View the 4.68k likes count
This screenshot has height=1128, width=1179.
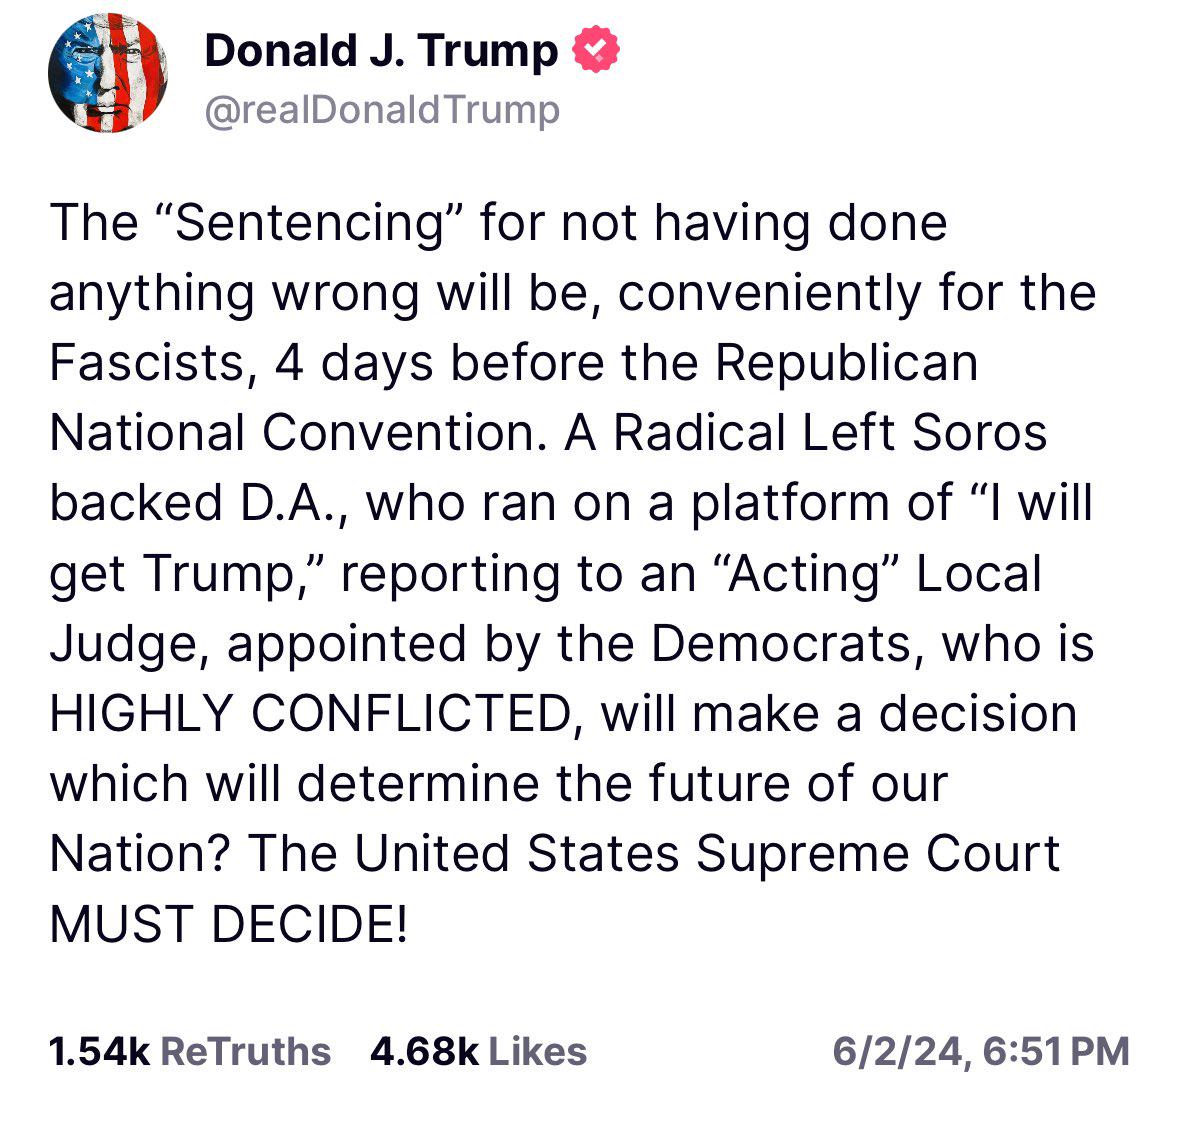pyautogui.click(x=424, y=1051)
